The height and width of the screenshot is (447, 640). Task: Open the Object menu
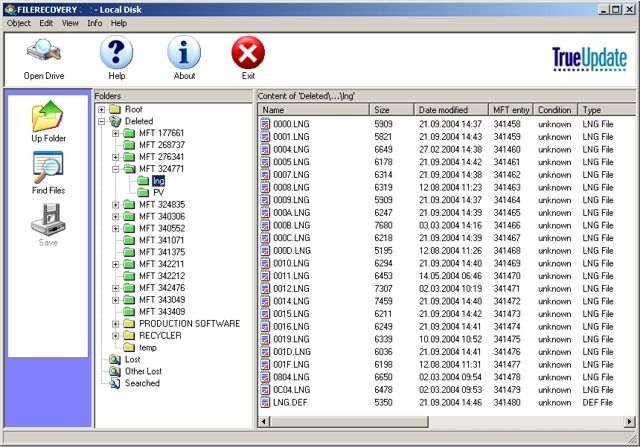click(x=19, y=22)
